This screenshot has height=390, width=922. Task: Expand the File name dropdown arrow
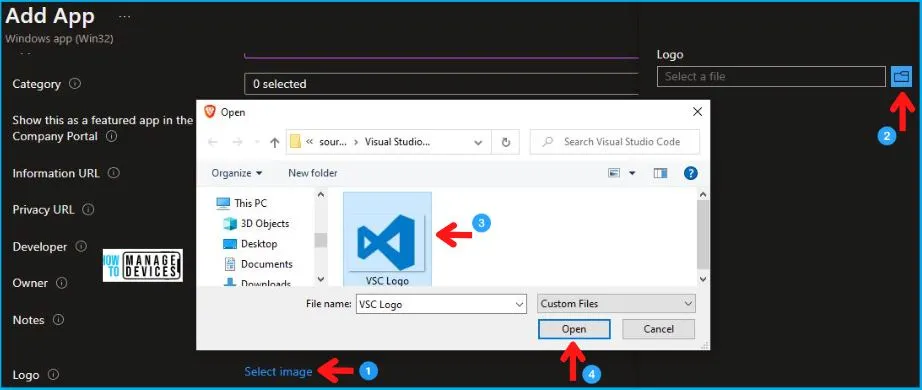[519, 304]
